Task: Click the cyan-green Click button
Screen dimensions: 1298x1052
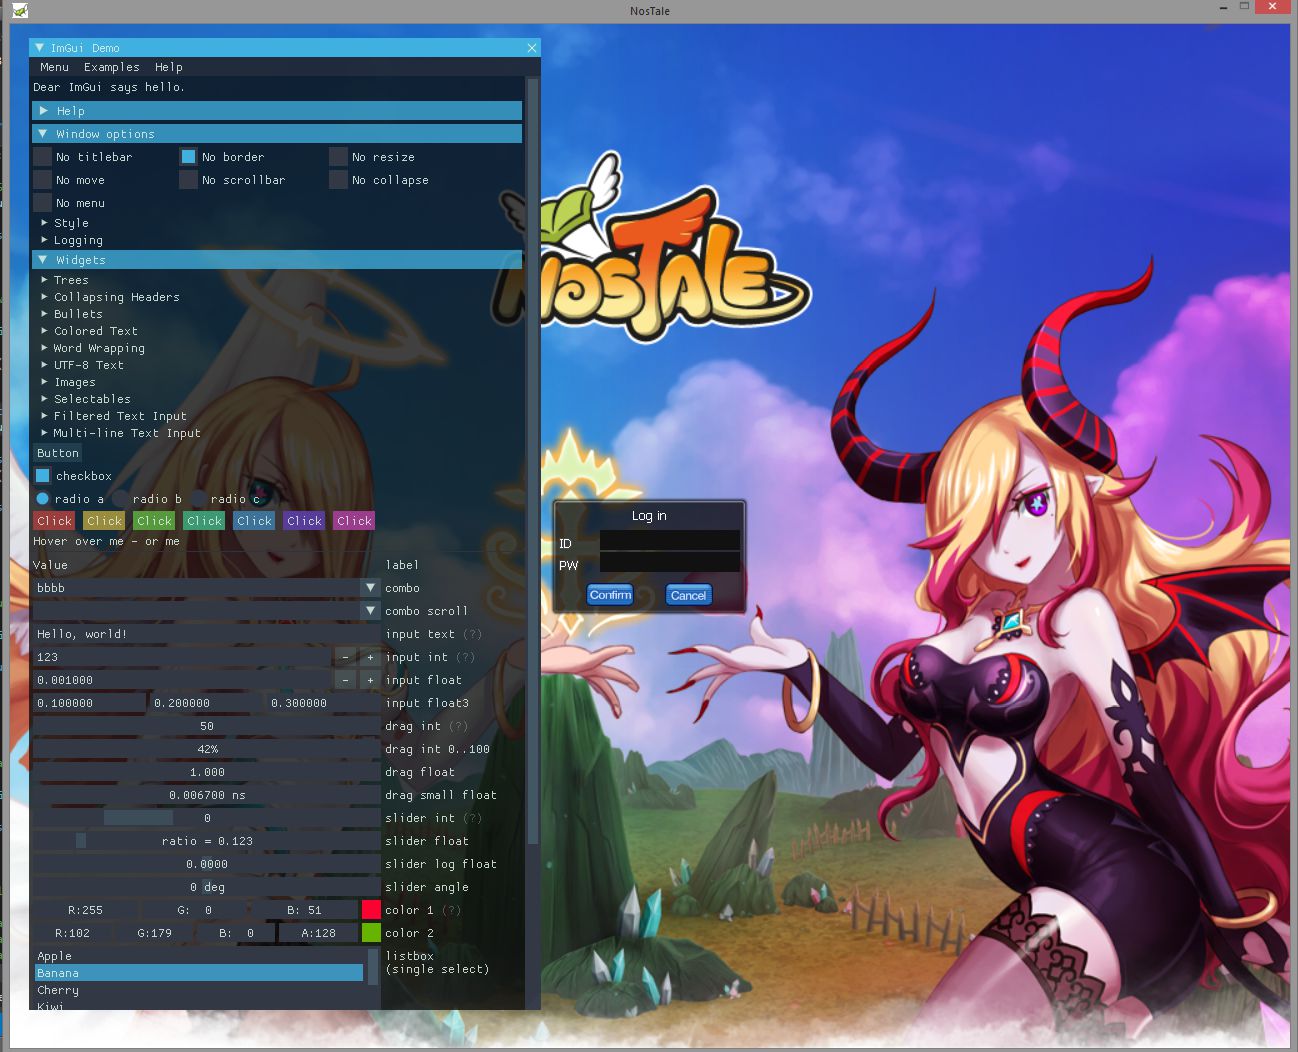Action: [x=204, y=521]
